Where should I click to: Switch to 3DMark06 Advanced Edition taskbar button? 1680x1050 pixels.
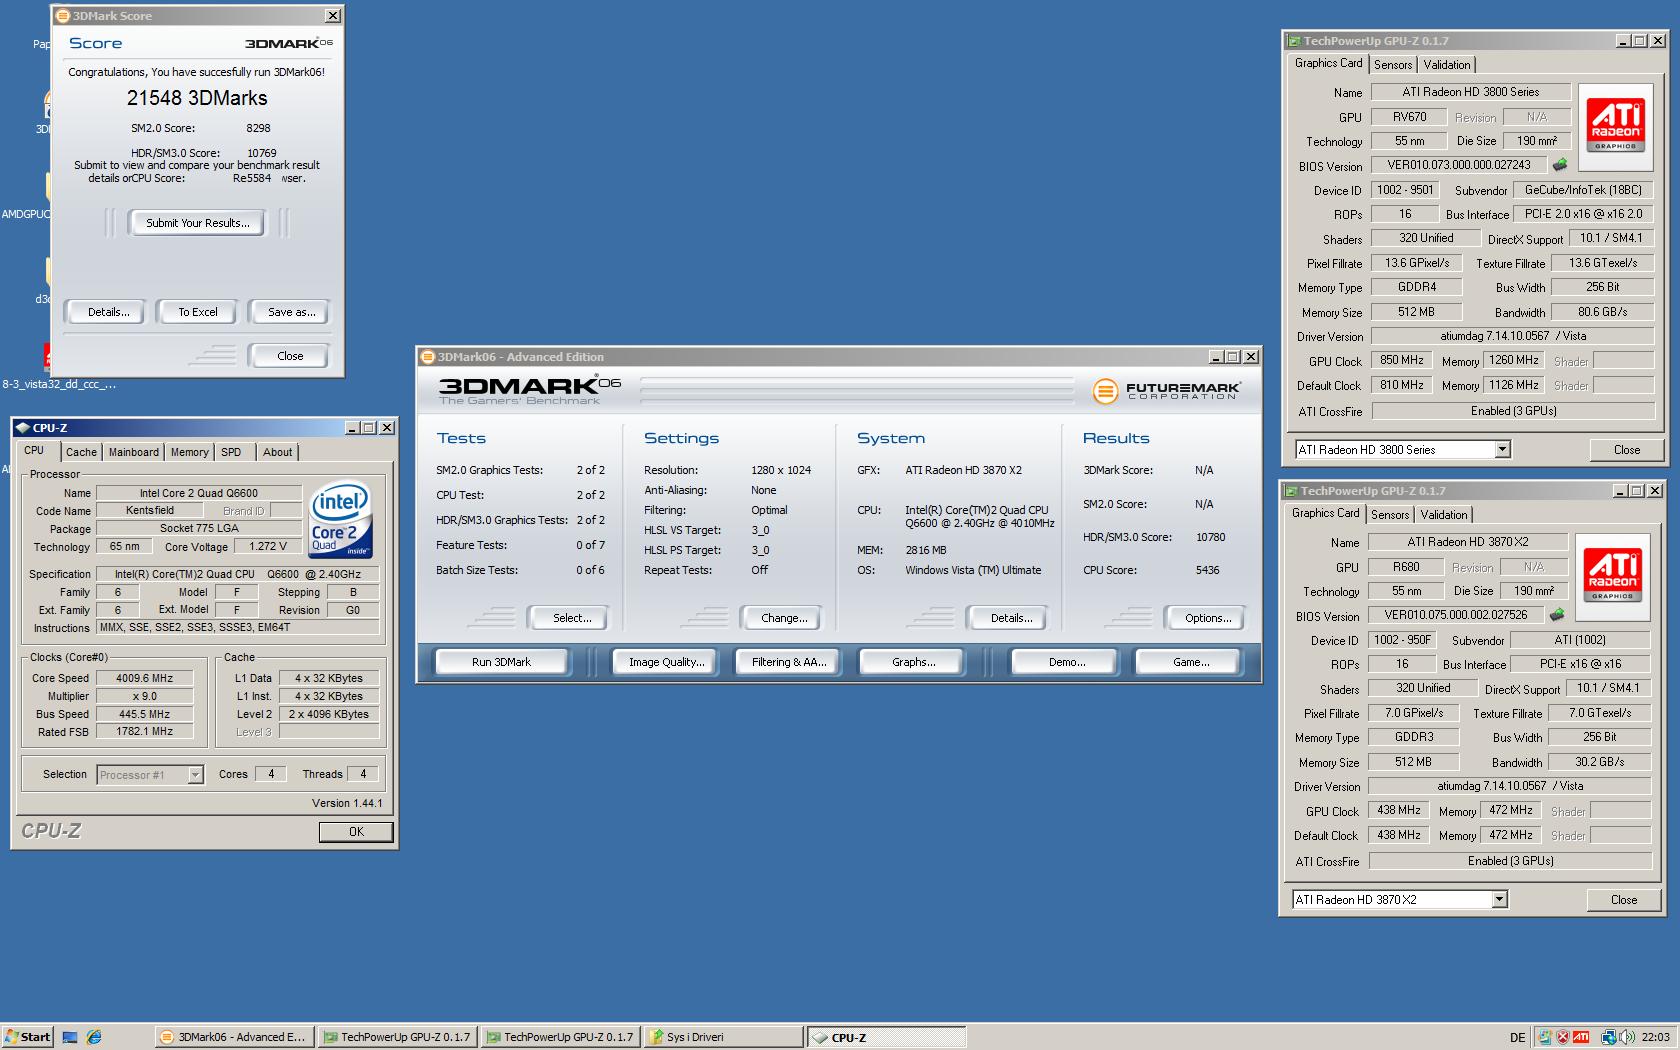point(235,1037)
